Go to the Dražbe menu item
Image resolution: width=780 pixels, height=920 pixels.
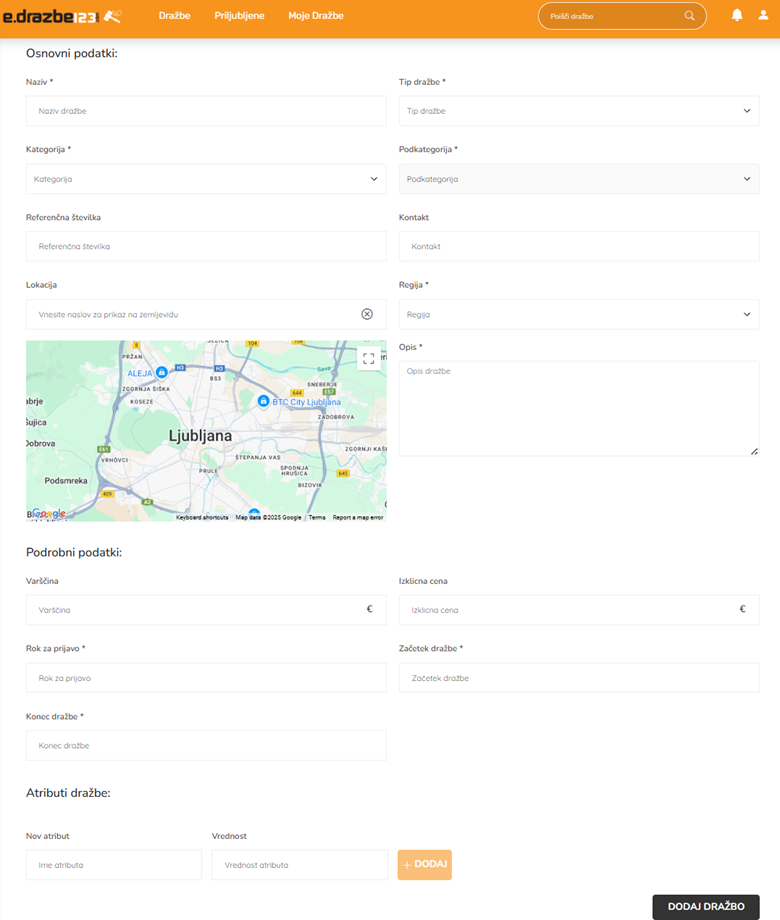174,16
